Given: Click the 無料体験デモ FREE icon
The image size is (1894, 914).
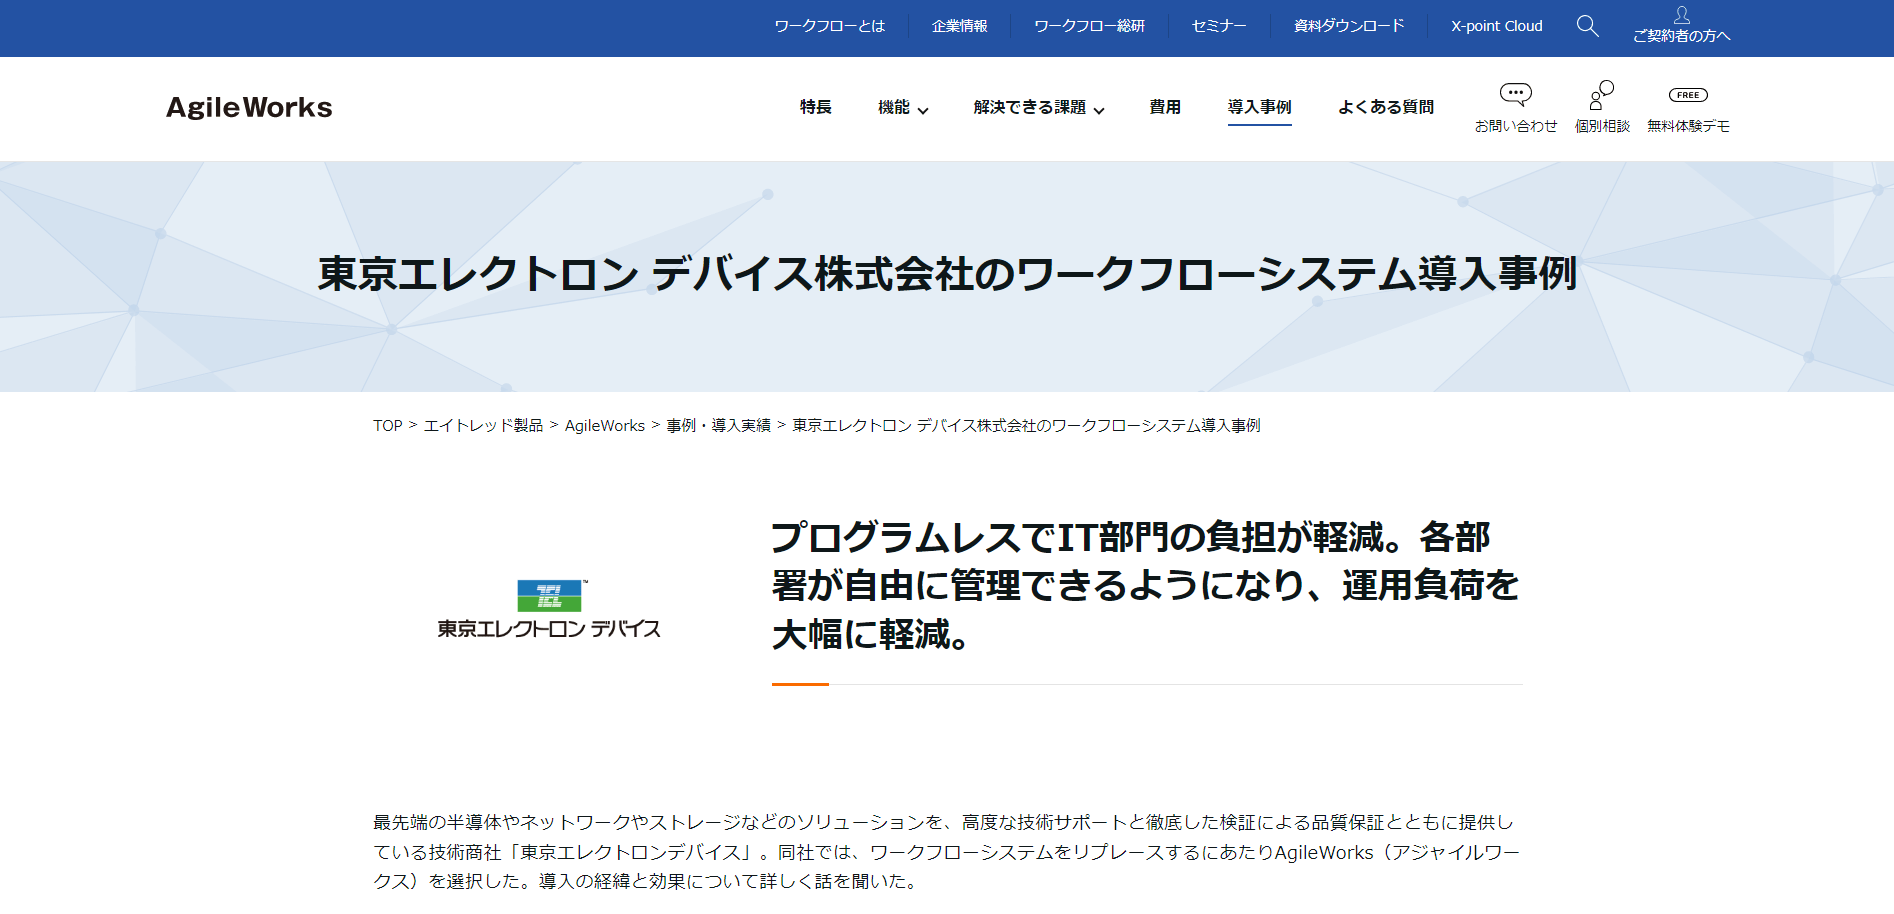Looking at the screenshot, I should [x=1688, y=95].
